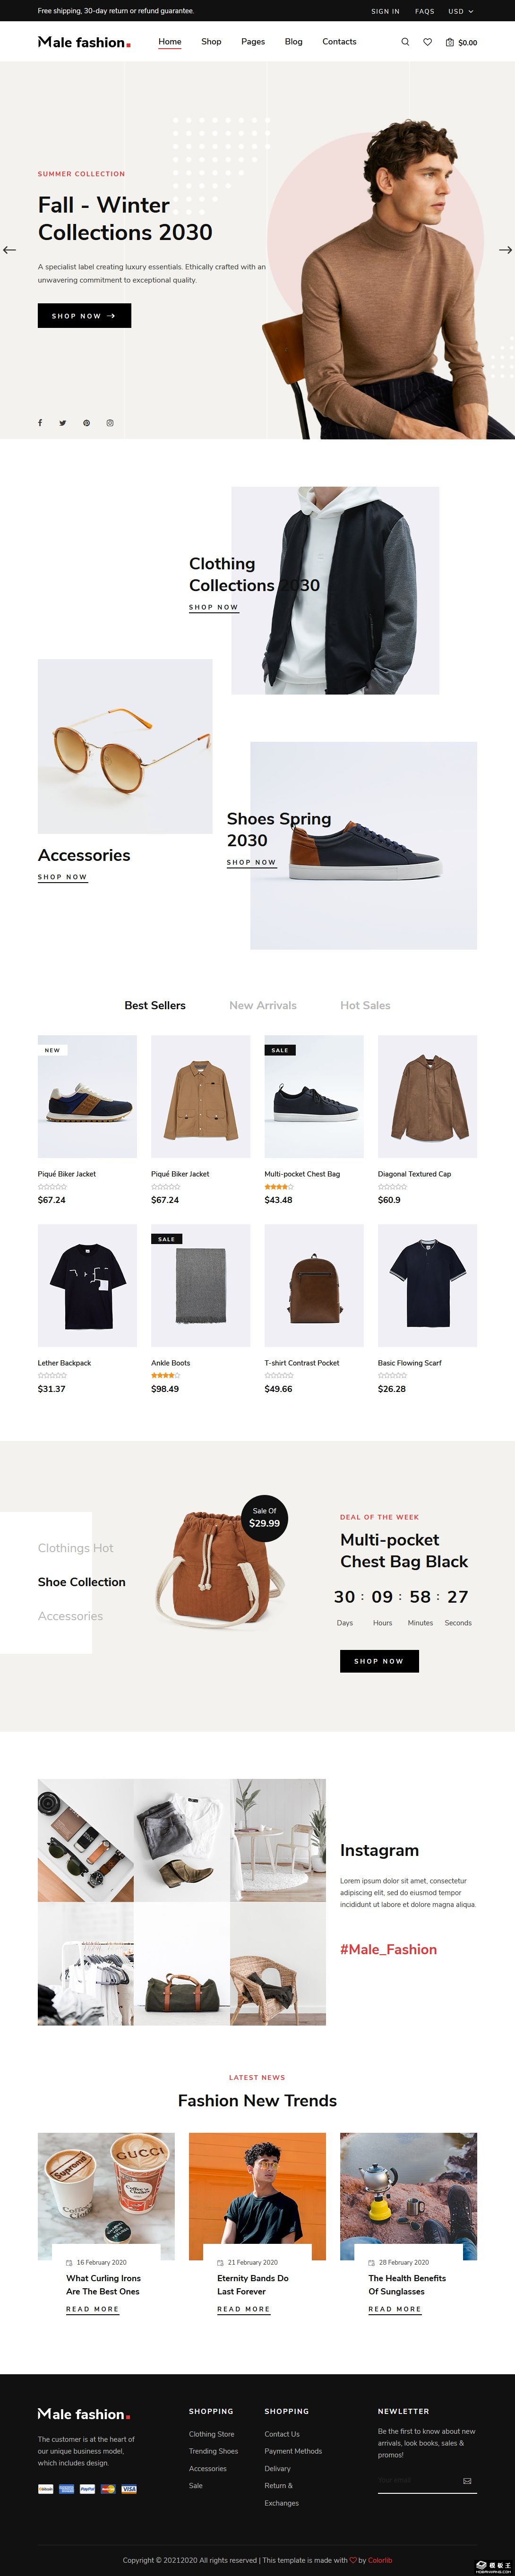
Task: Go to next hero slide with right arrow
Action: pyautogui.click(x=505, y=250)
